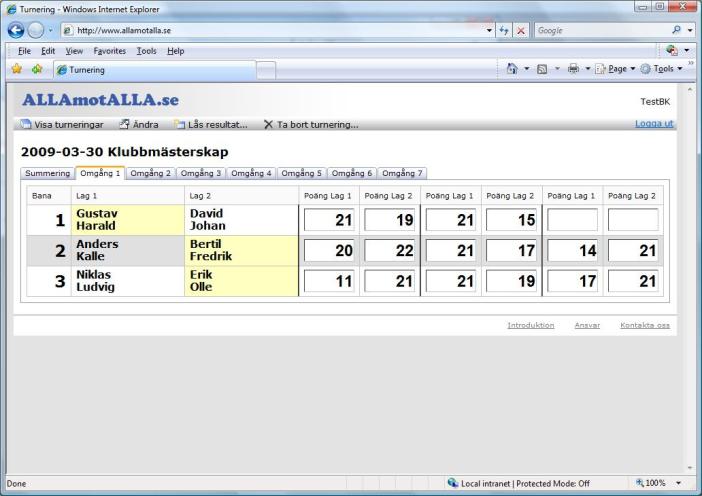Click the browser Back arrow button

tap(15, 31)
